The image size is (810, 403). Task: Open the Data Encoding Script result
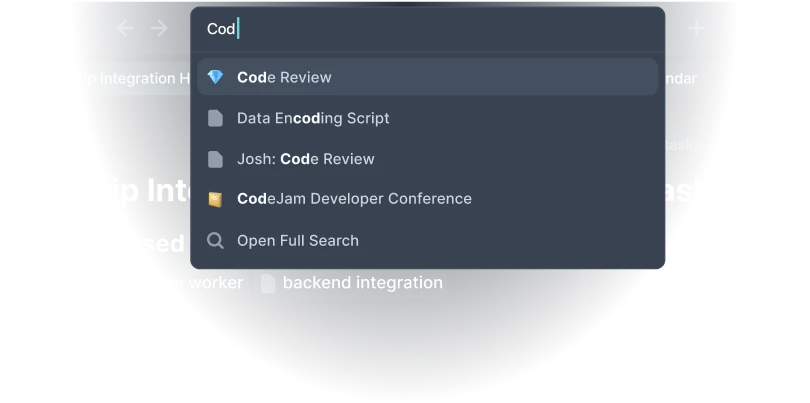click(x=313, y=118)
